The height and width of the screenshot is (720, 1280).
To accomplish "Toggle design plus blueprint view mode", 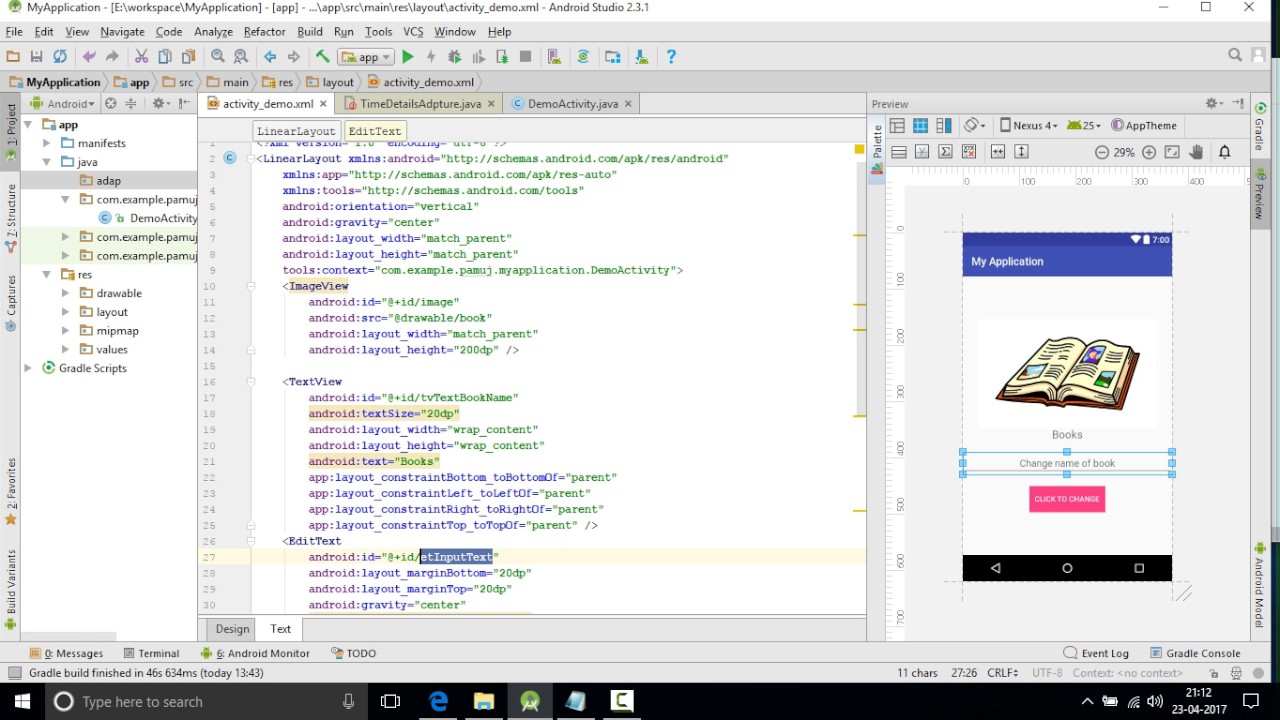I will coord(943,125).
